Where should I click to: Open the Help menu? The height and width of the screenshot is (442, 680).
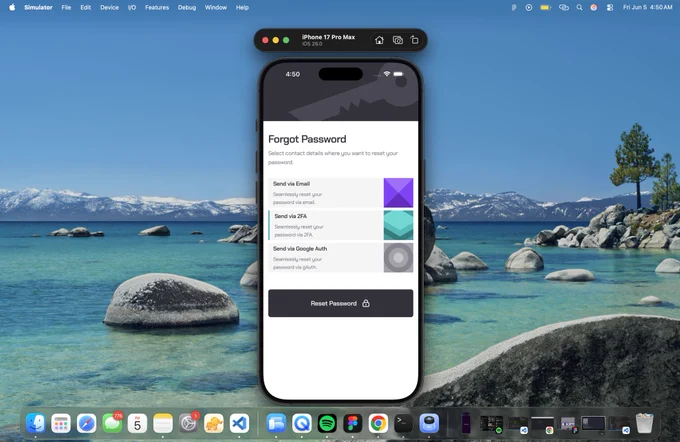pos(242,7)
